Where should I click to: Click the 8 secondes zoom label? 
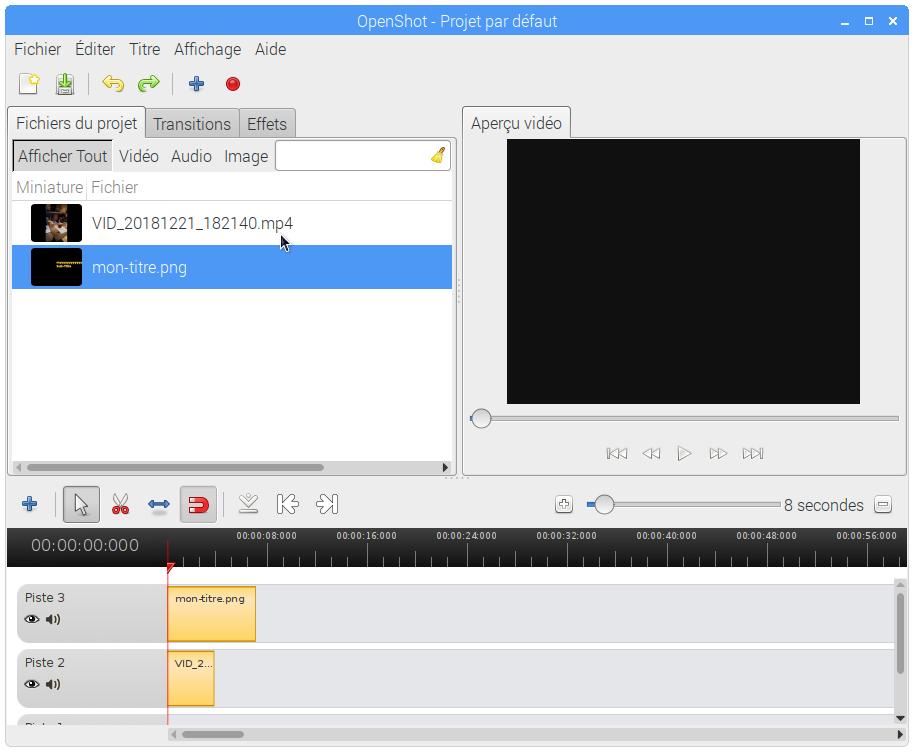tap(823, 505)
